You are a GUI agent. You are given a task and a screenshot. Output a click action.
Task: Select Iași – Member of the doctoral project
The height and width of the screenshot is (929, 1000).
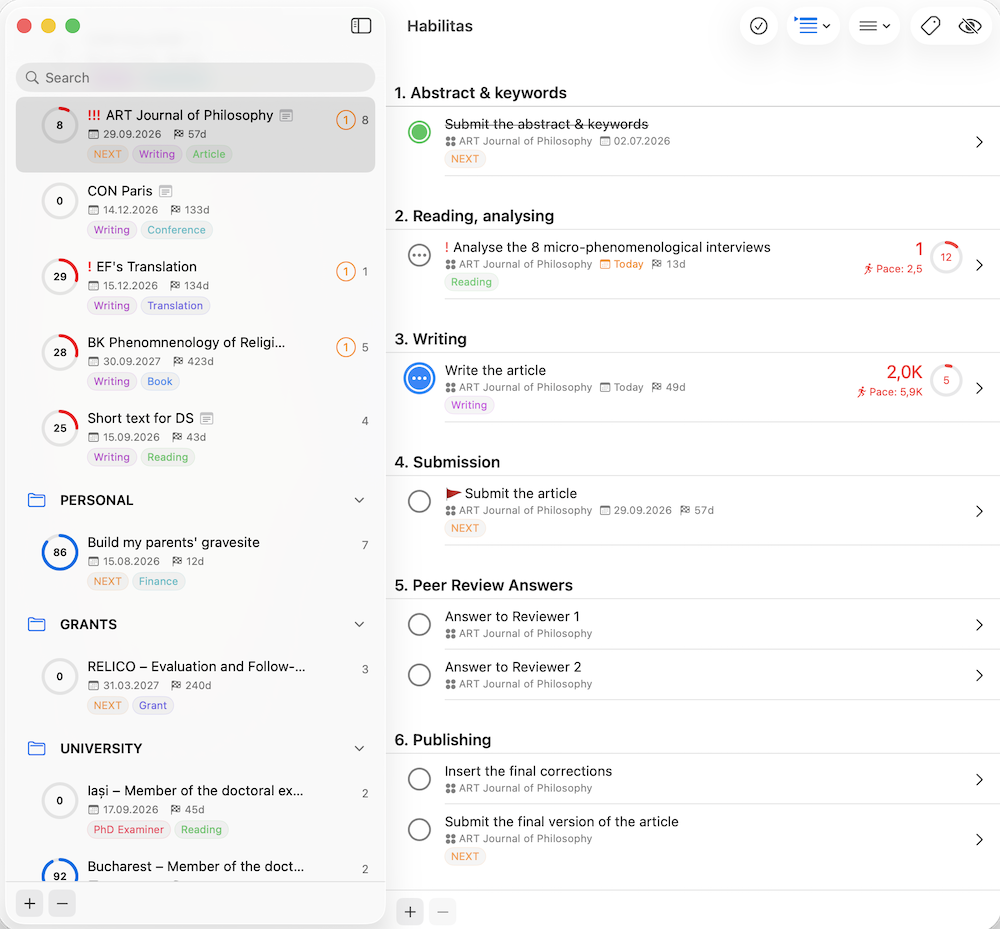(195, 810)
